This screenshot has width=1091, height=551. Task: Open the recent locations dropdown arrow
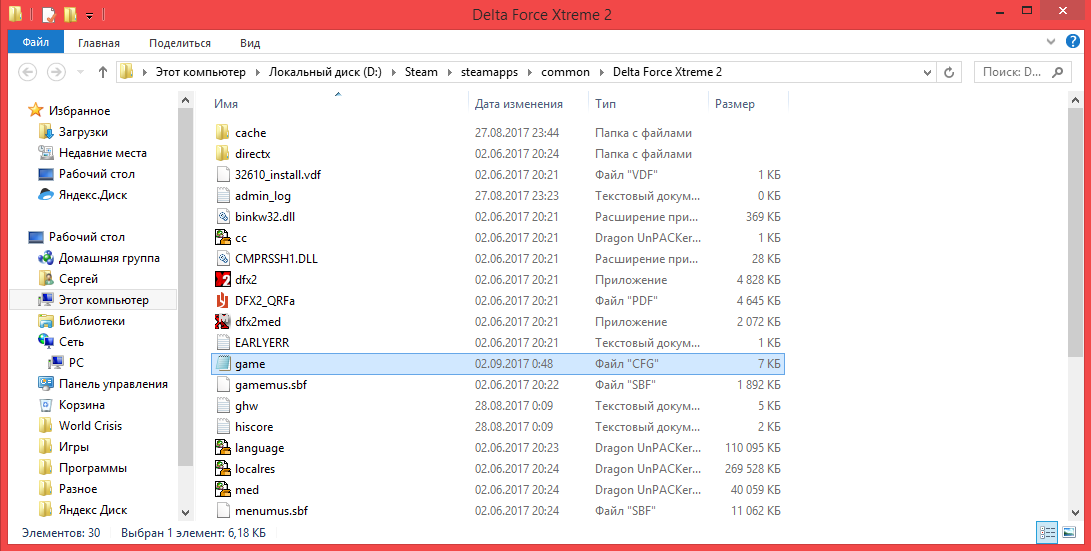tap(81, 72)
